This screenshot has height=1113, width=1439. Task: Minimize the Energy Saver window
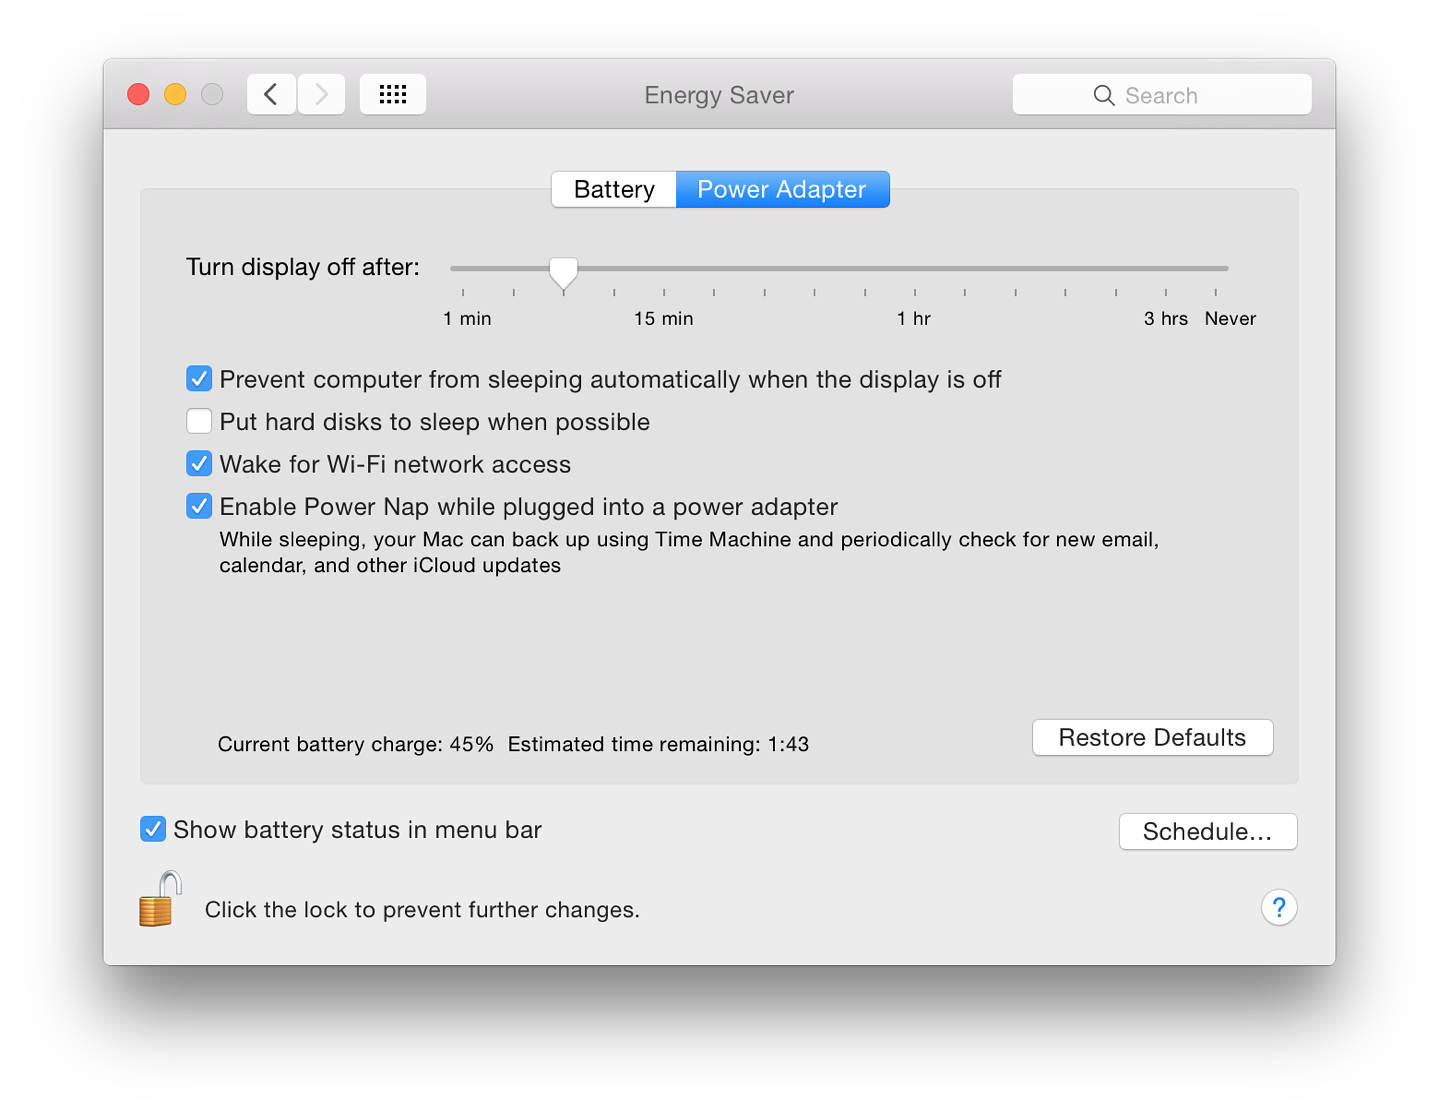[x=175, y=94]
